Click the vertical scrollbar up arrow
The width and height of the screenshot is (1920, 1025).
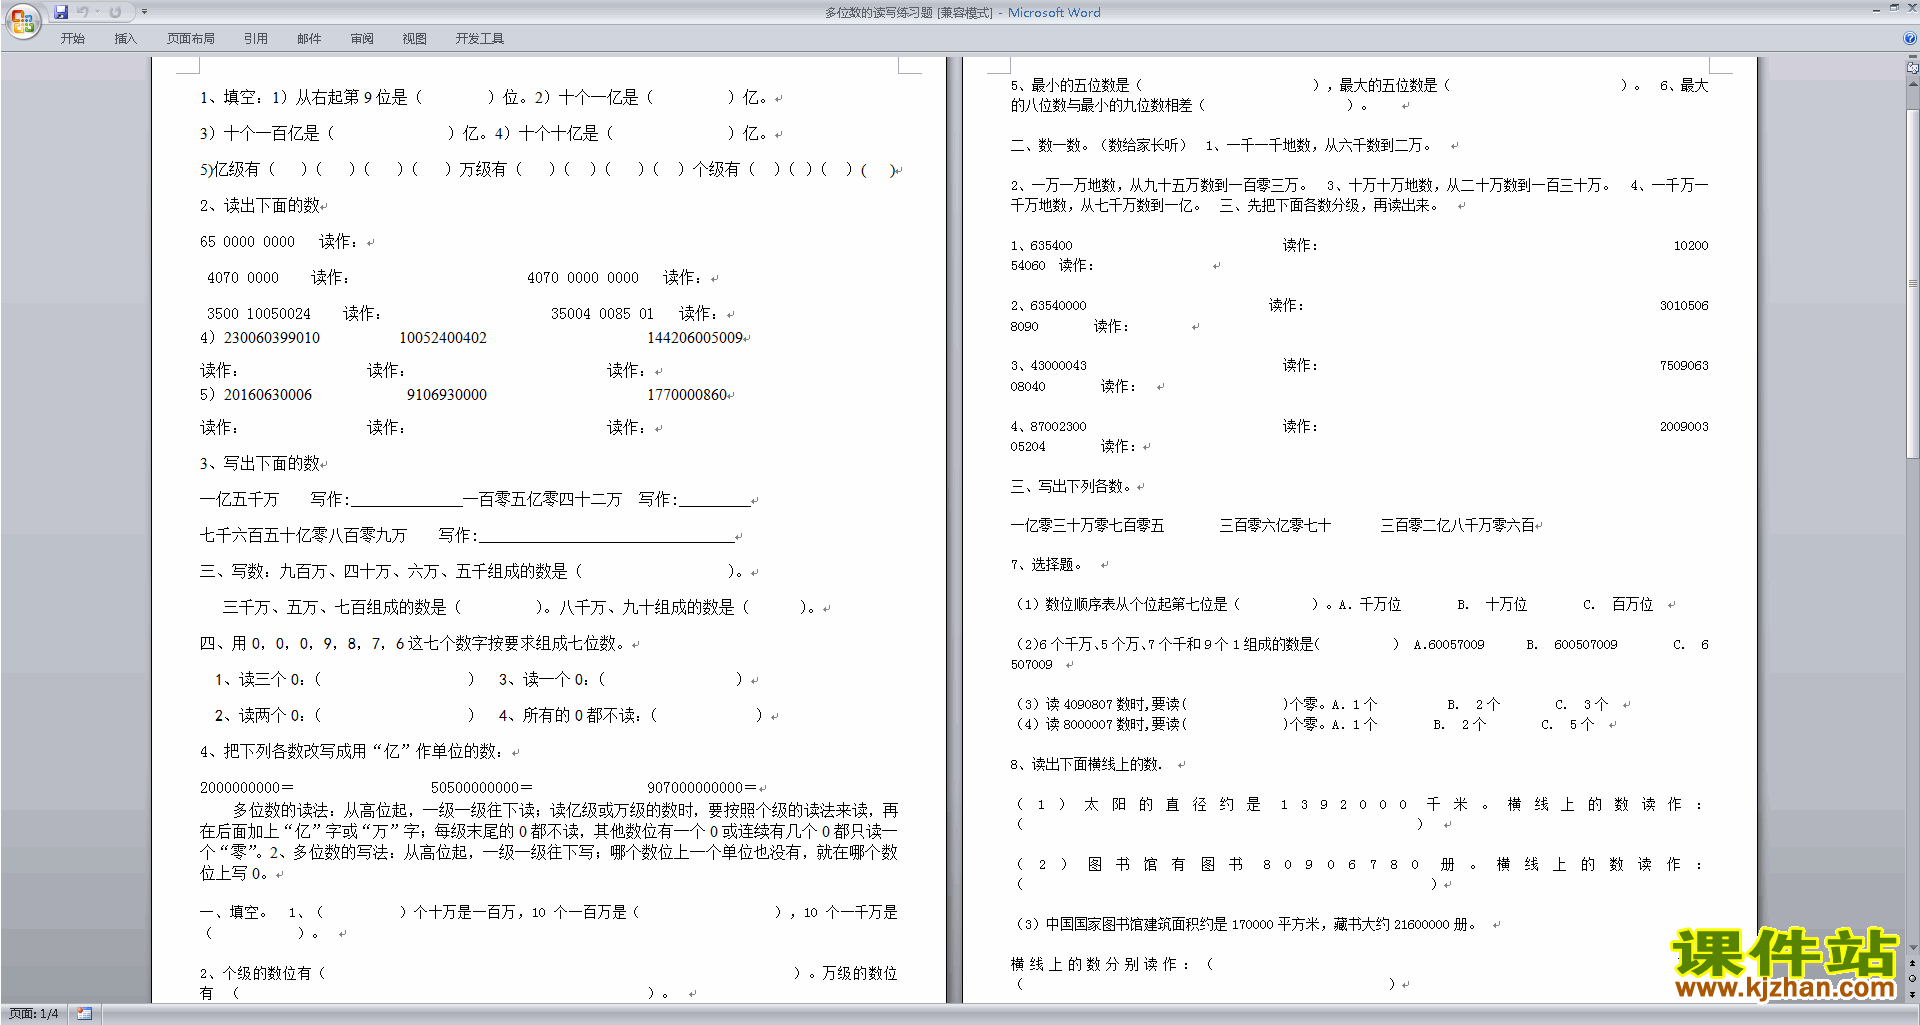tap(1913, 82)
